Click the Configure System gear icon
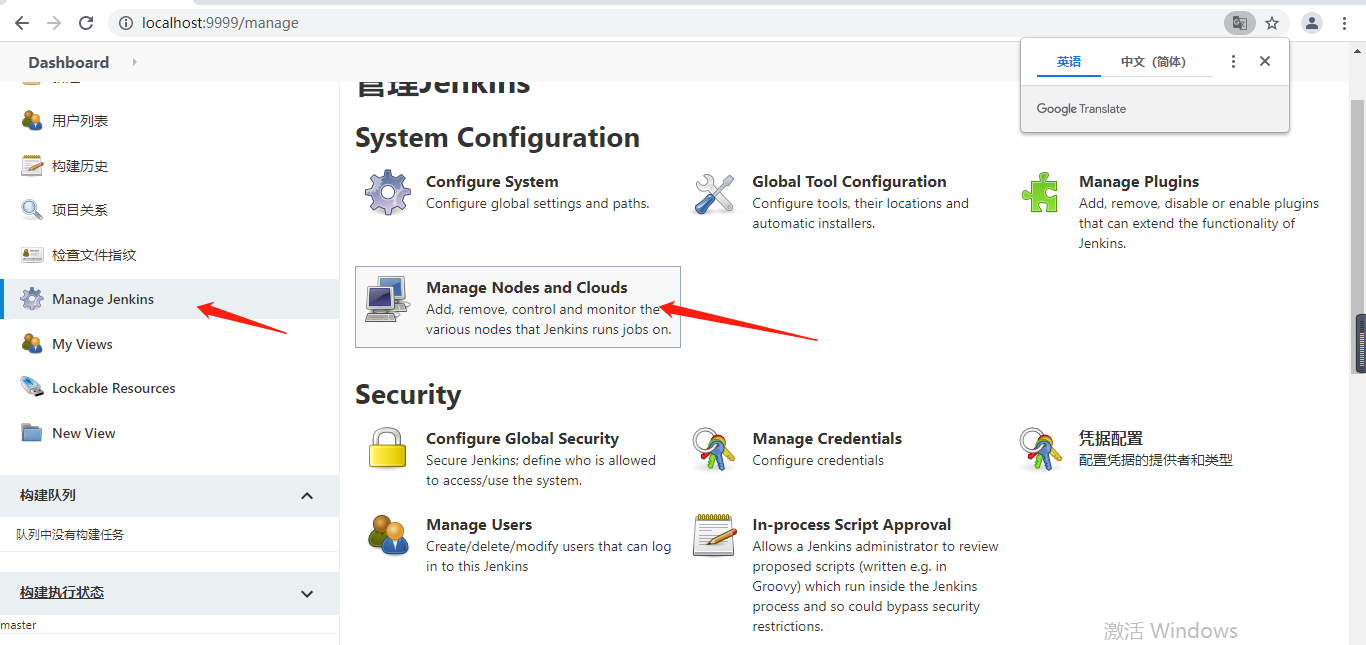The width and height of the screenshot is (1366, 645). (x=388, y=192)
